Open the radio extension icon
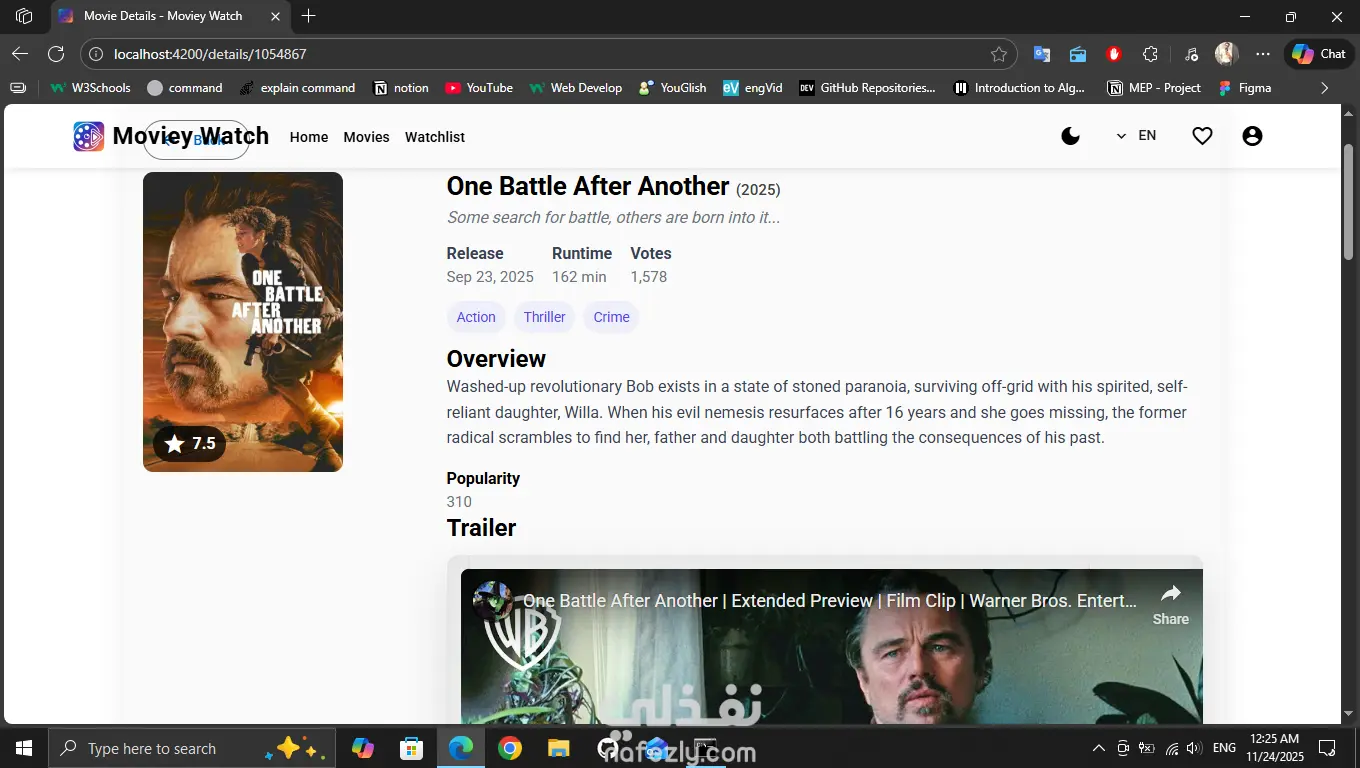 (x=1078, y=54)
